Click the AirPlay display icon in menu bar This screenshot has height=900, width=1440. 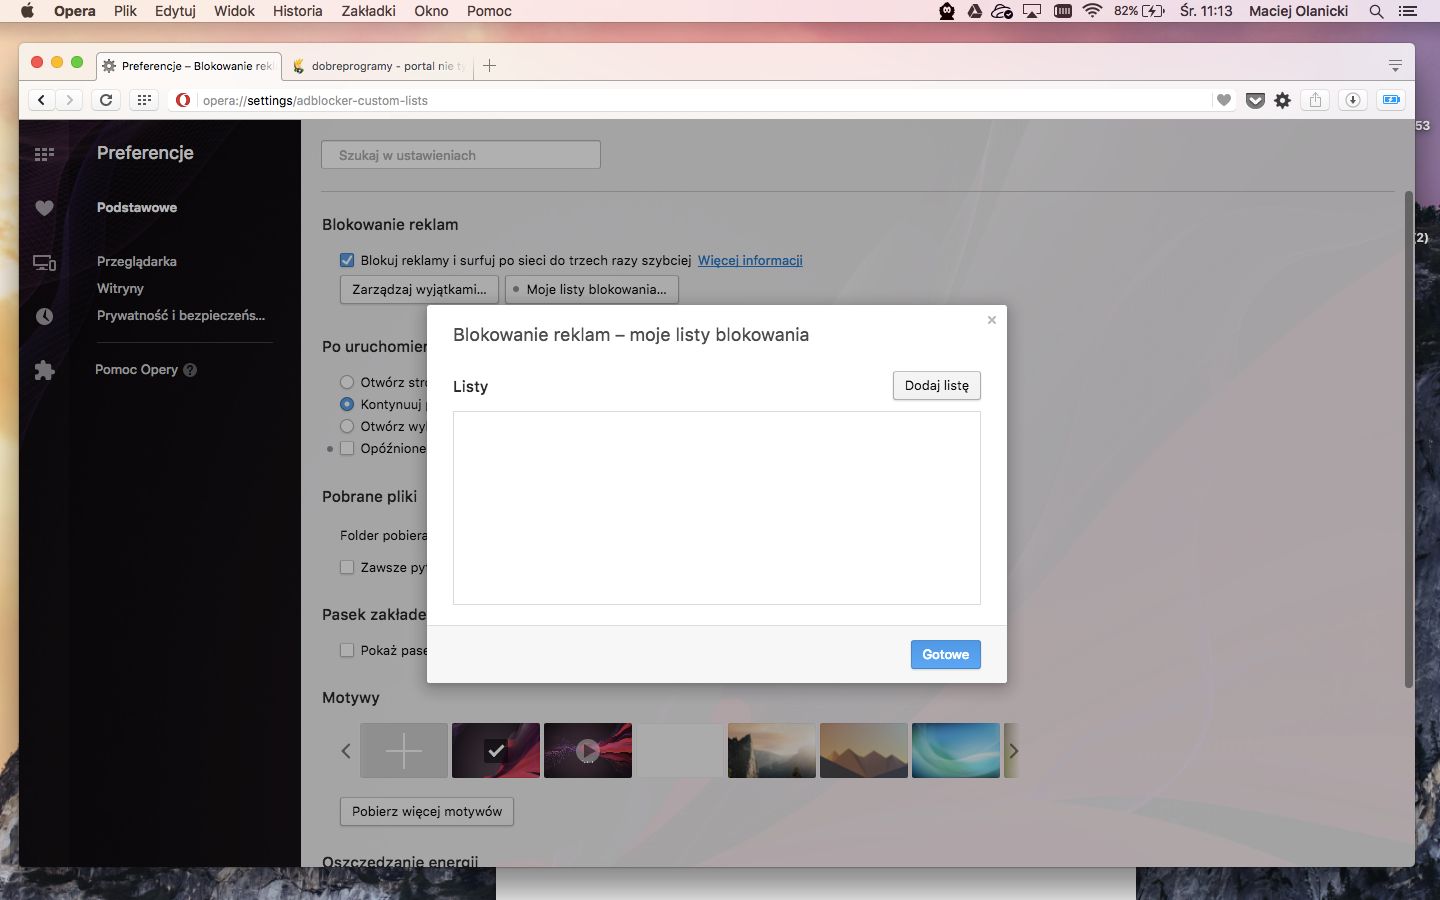tap(1032, 11)
